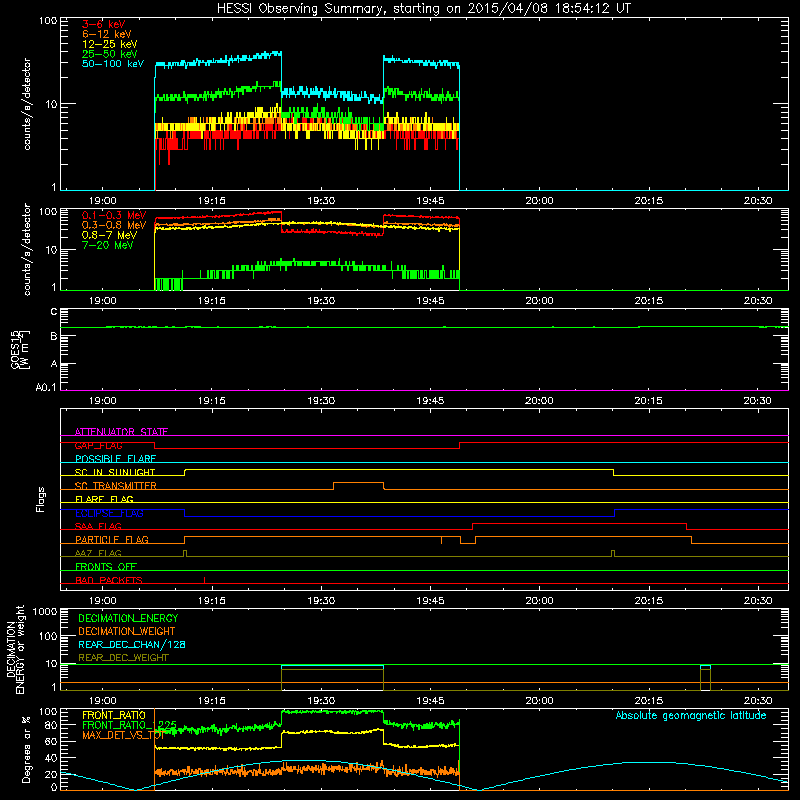
Task: Click the SC_TRANSMITTER raised pulse segment
Action: [x=359, y=483]
